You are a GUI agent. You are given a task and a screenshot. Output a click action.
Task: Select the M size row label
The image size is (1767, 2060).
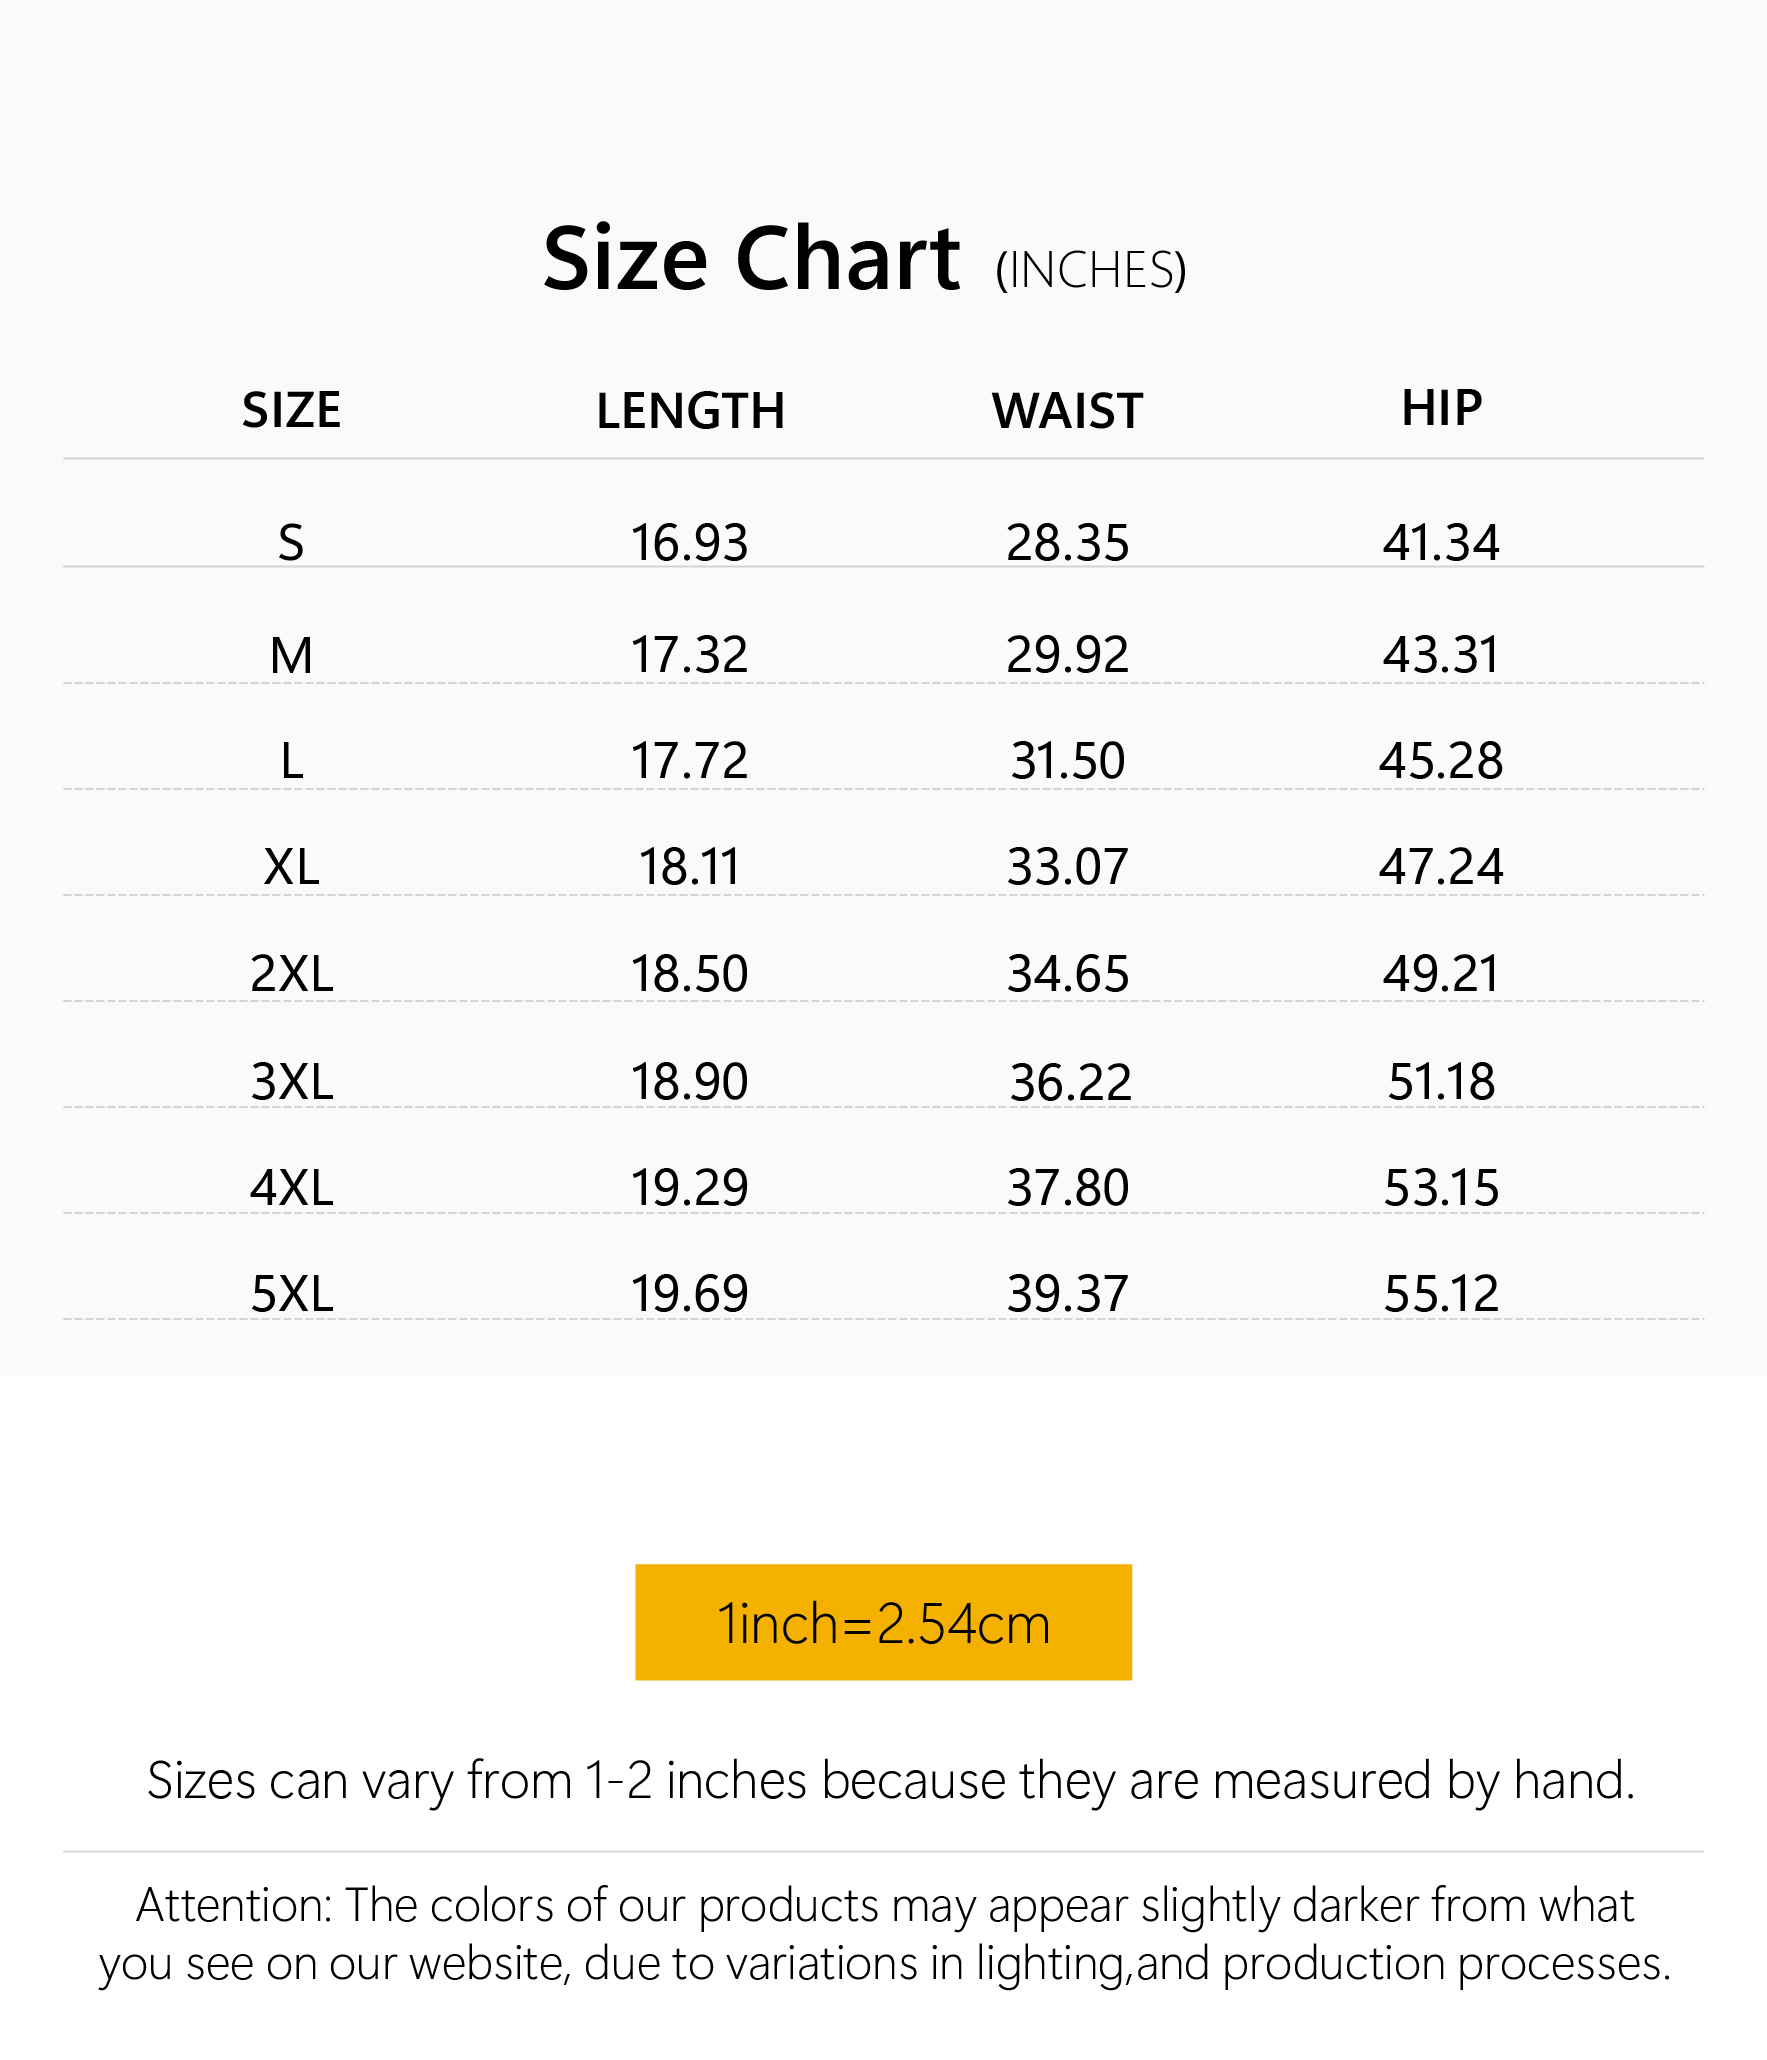pyautogui.click(x=291, y=656)
